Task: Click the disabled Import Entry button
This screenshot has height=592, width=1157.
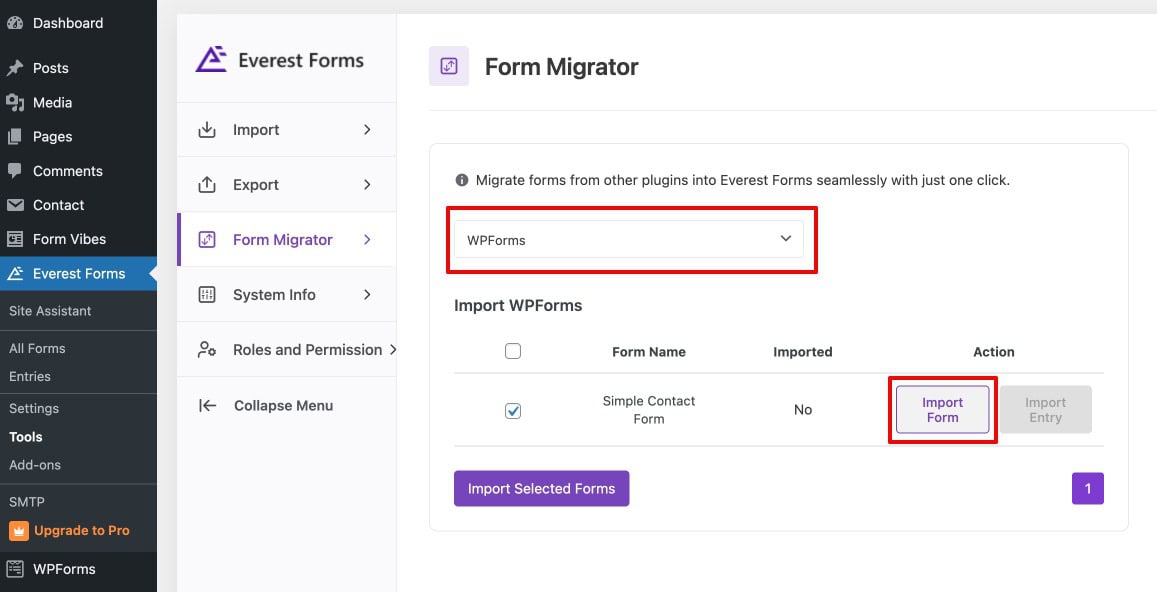Action: [1046, 410]
